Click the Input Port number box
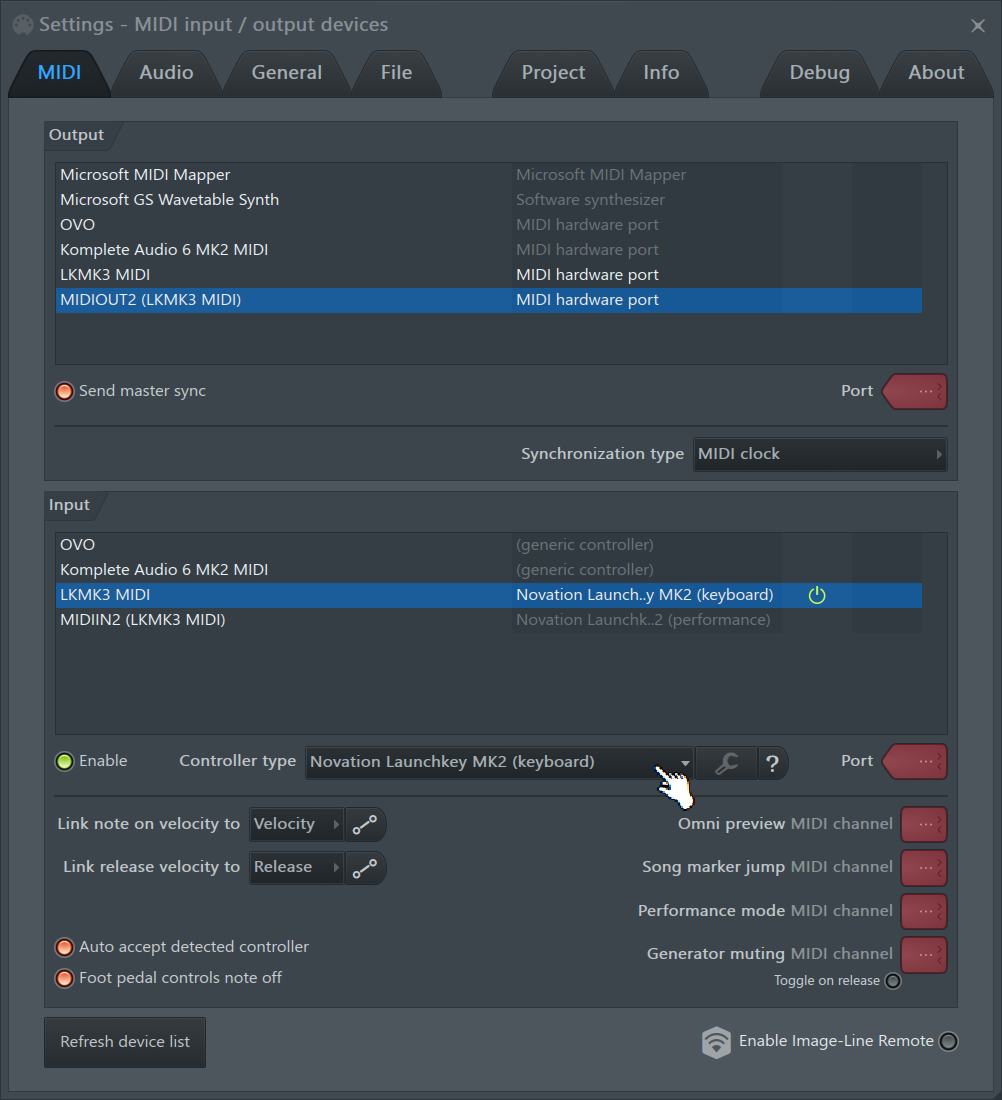 pyautogui.click(x=915, y=762)
